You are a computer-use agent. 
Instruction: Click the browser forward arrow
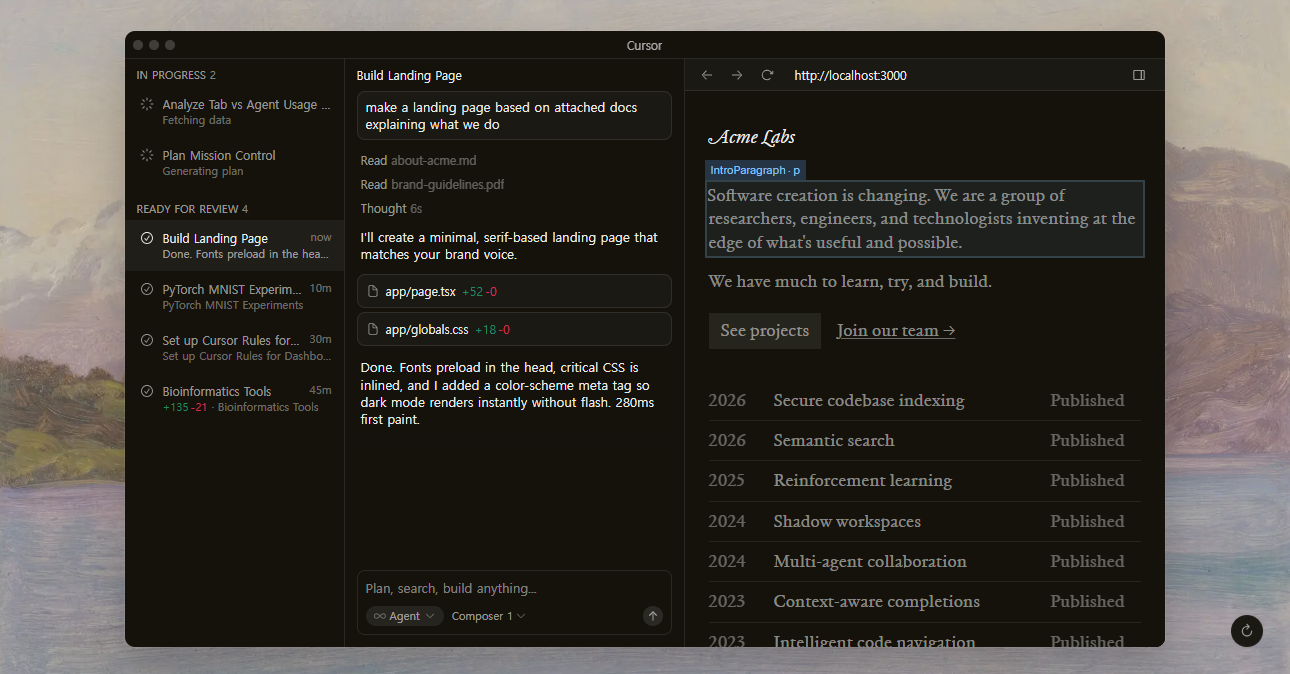(737, 75)
